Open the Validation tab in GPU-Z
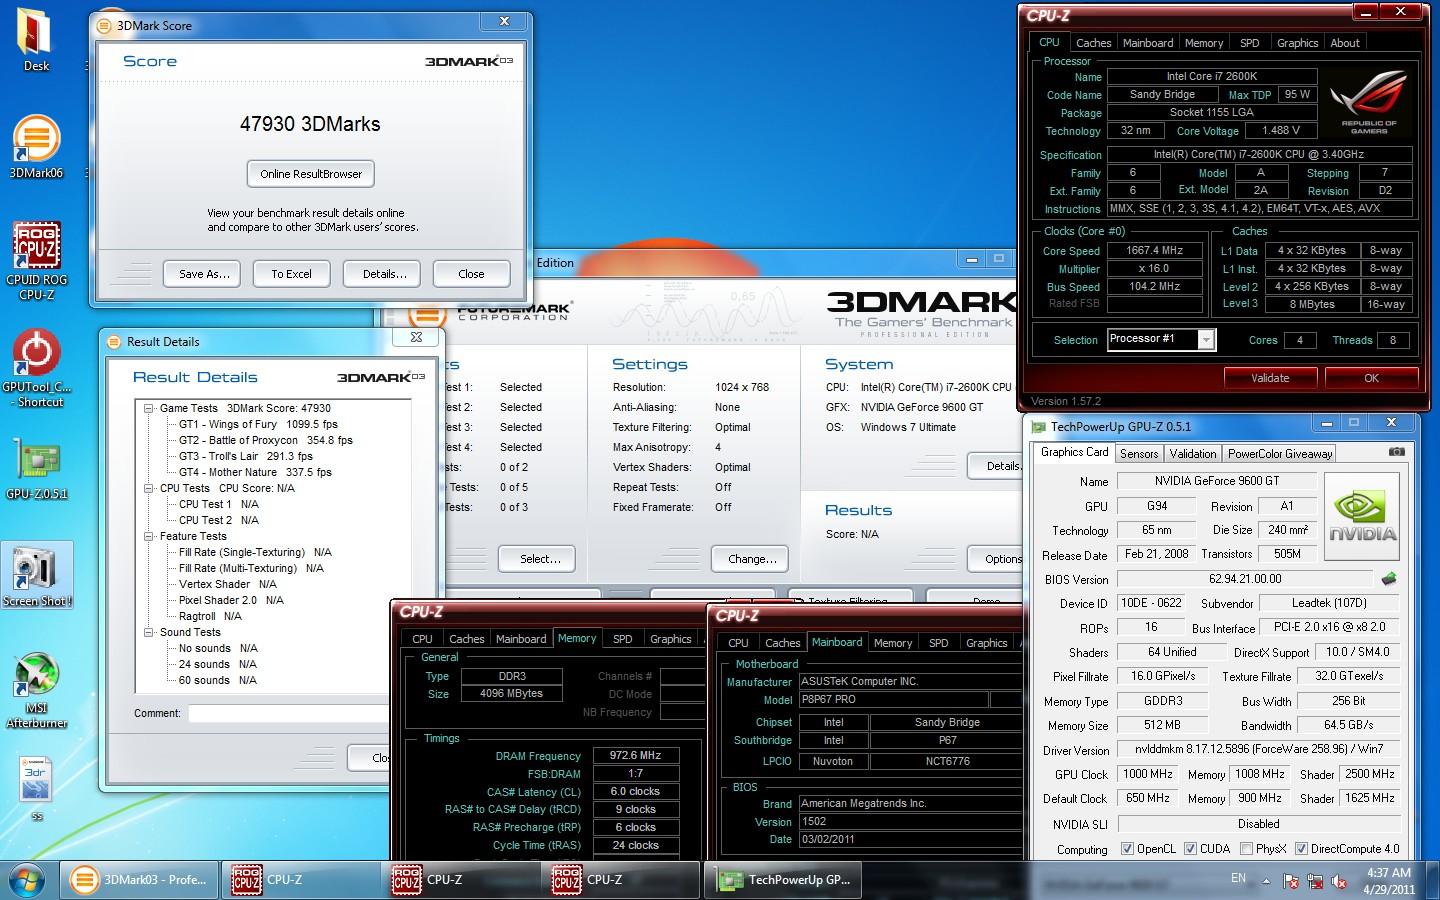Viewport: 1440px width, 900px height. coord(1193,454)
